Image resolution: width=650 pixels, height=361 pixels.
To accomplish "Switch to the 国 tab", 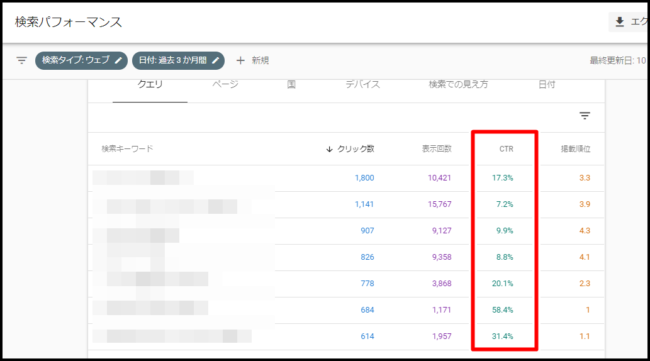I will tap(291, 84).
